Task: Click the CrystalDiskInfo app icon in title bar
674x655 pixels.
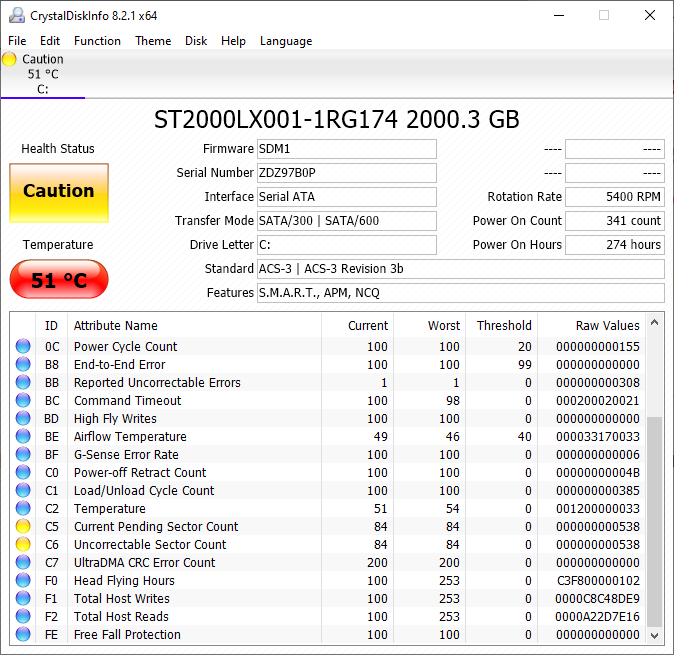Action: 17,15
